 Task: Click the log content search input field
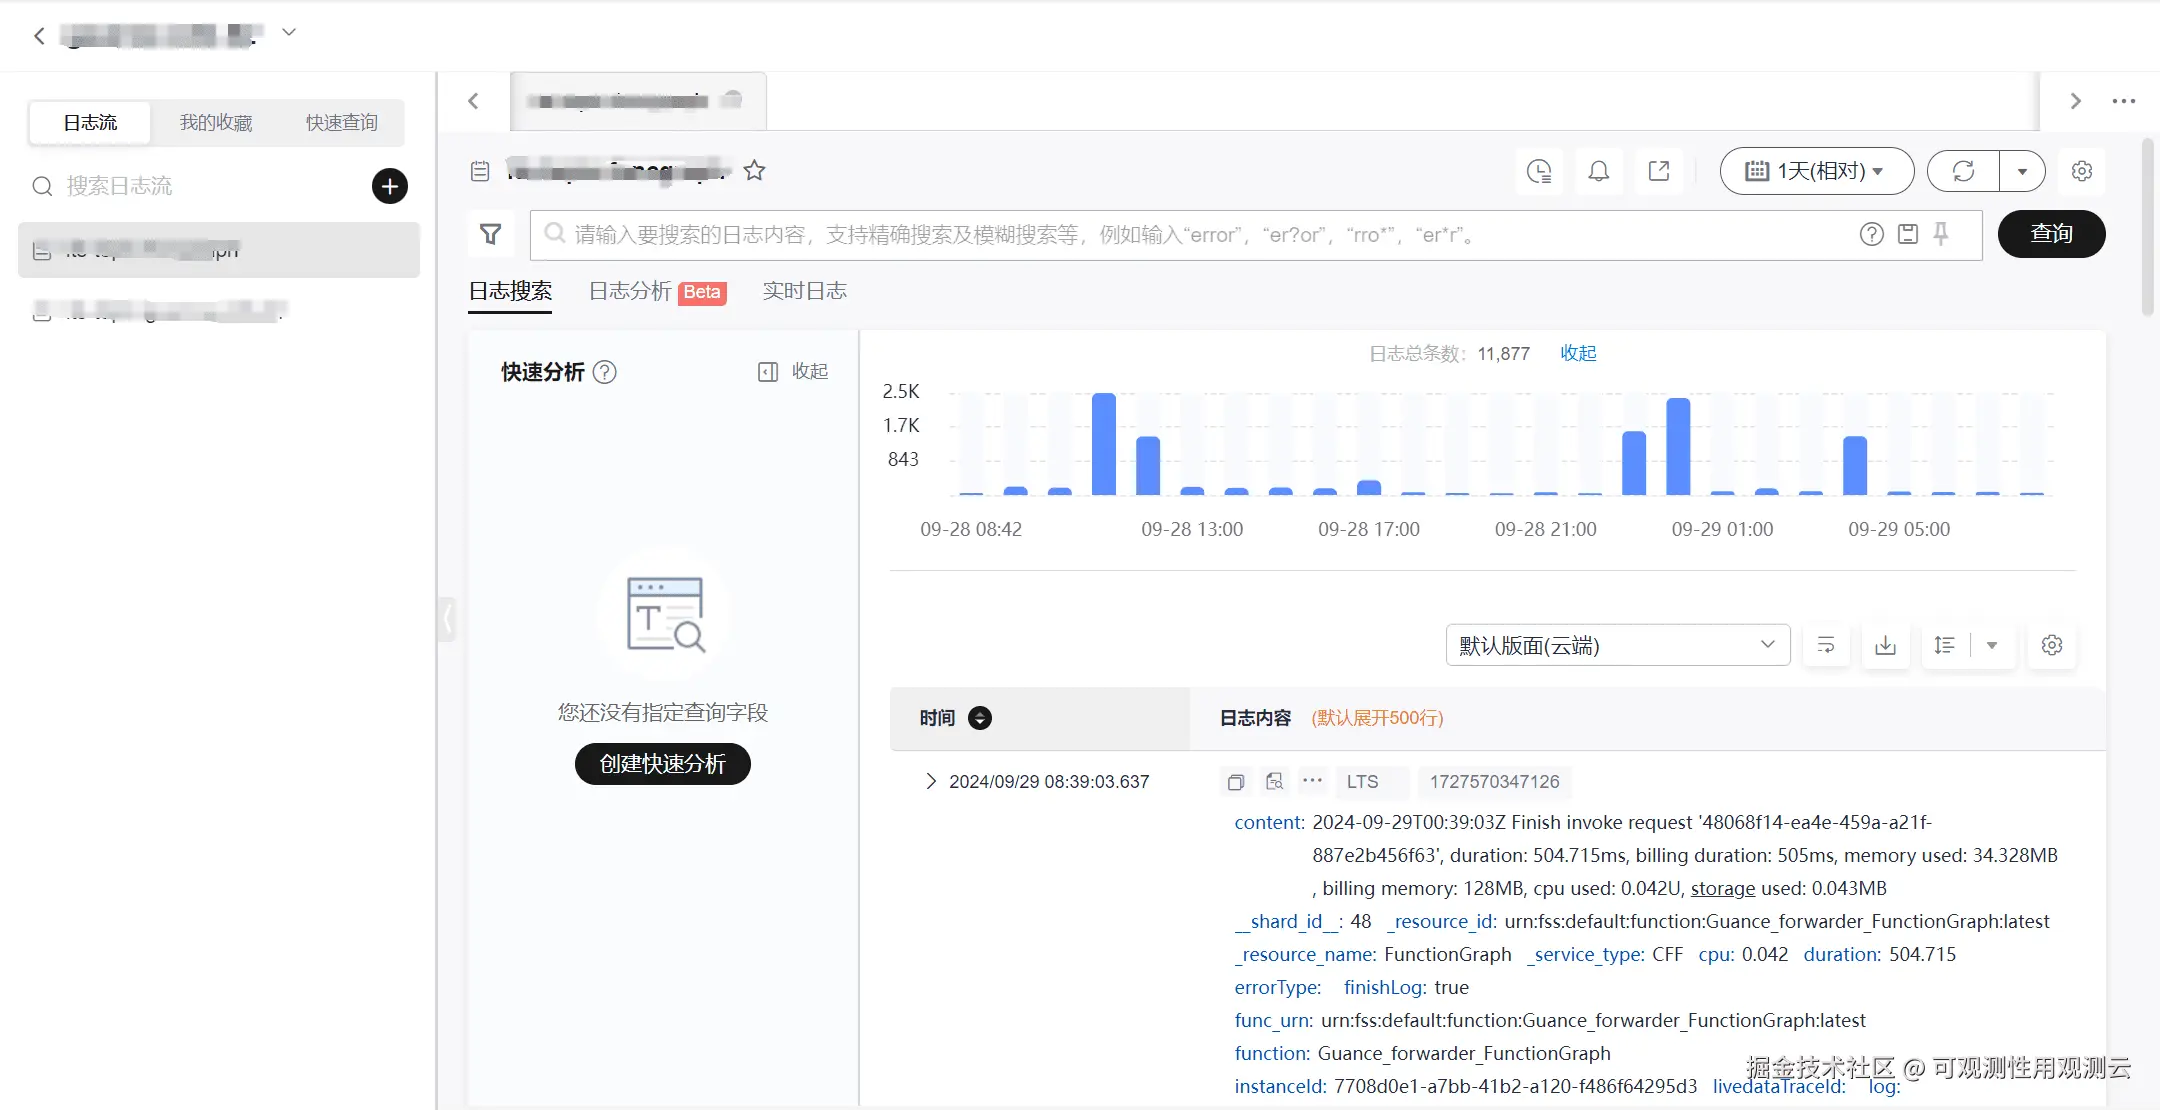click(1200, 235)
